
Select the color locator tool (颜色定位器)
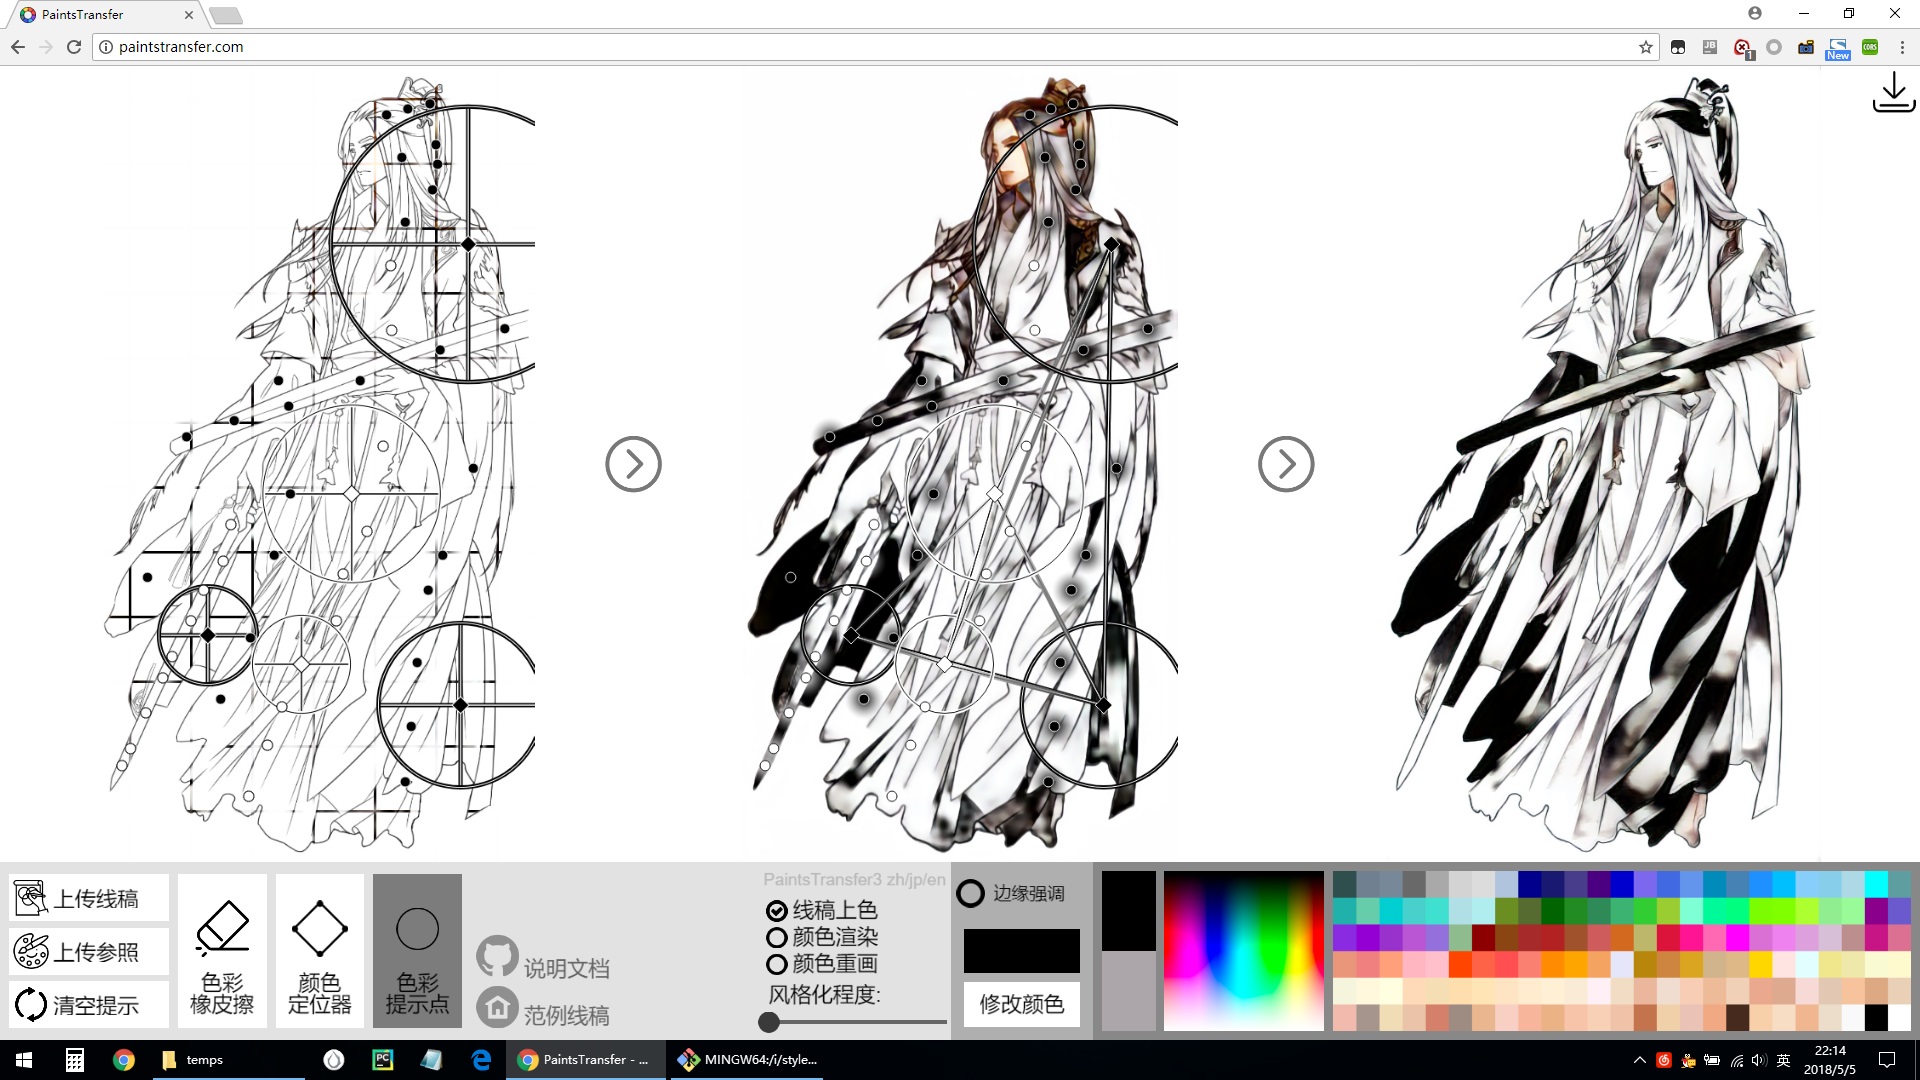click(320, 950)
